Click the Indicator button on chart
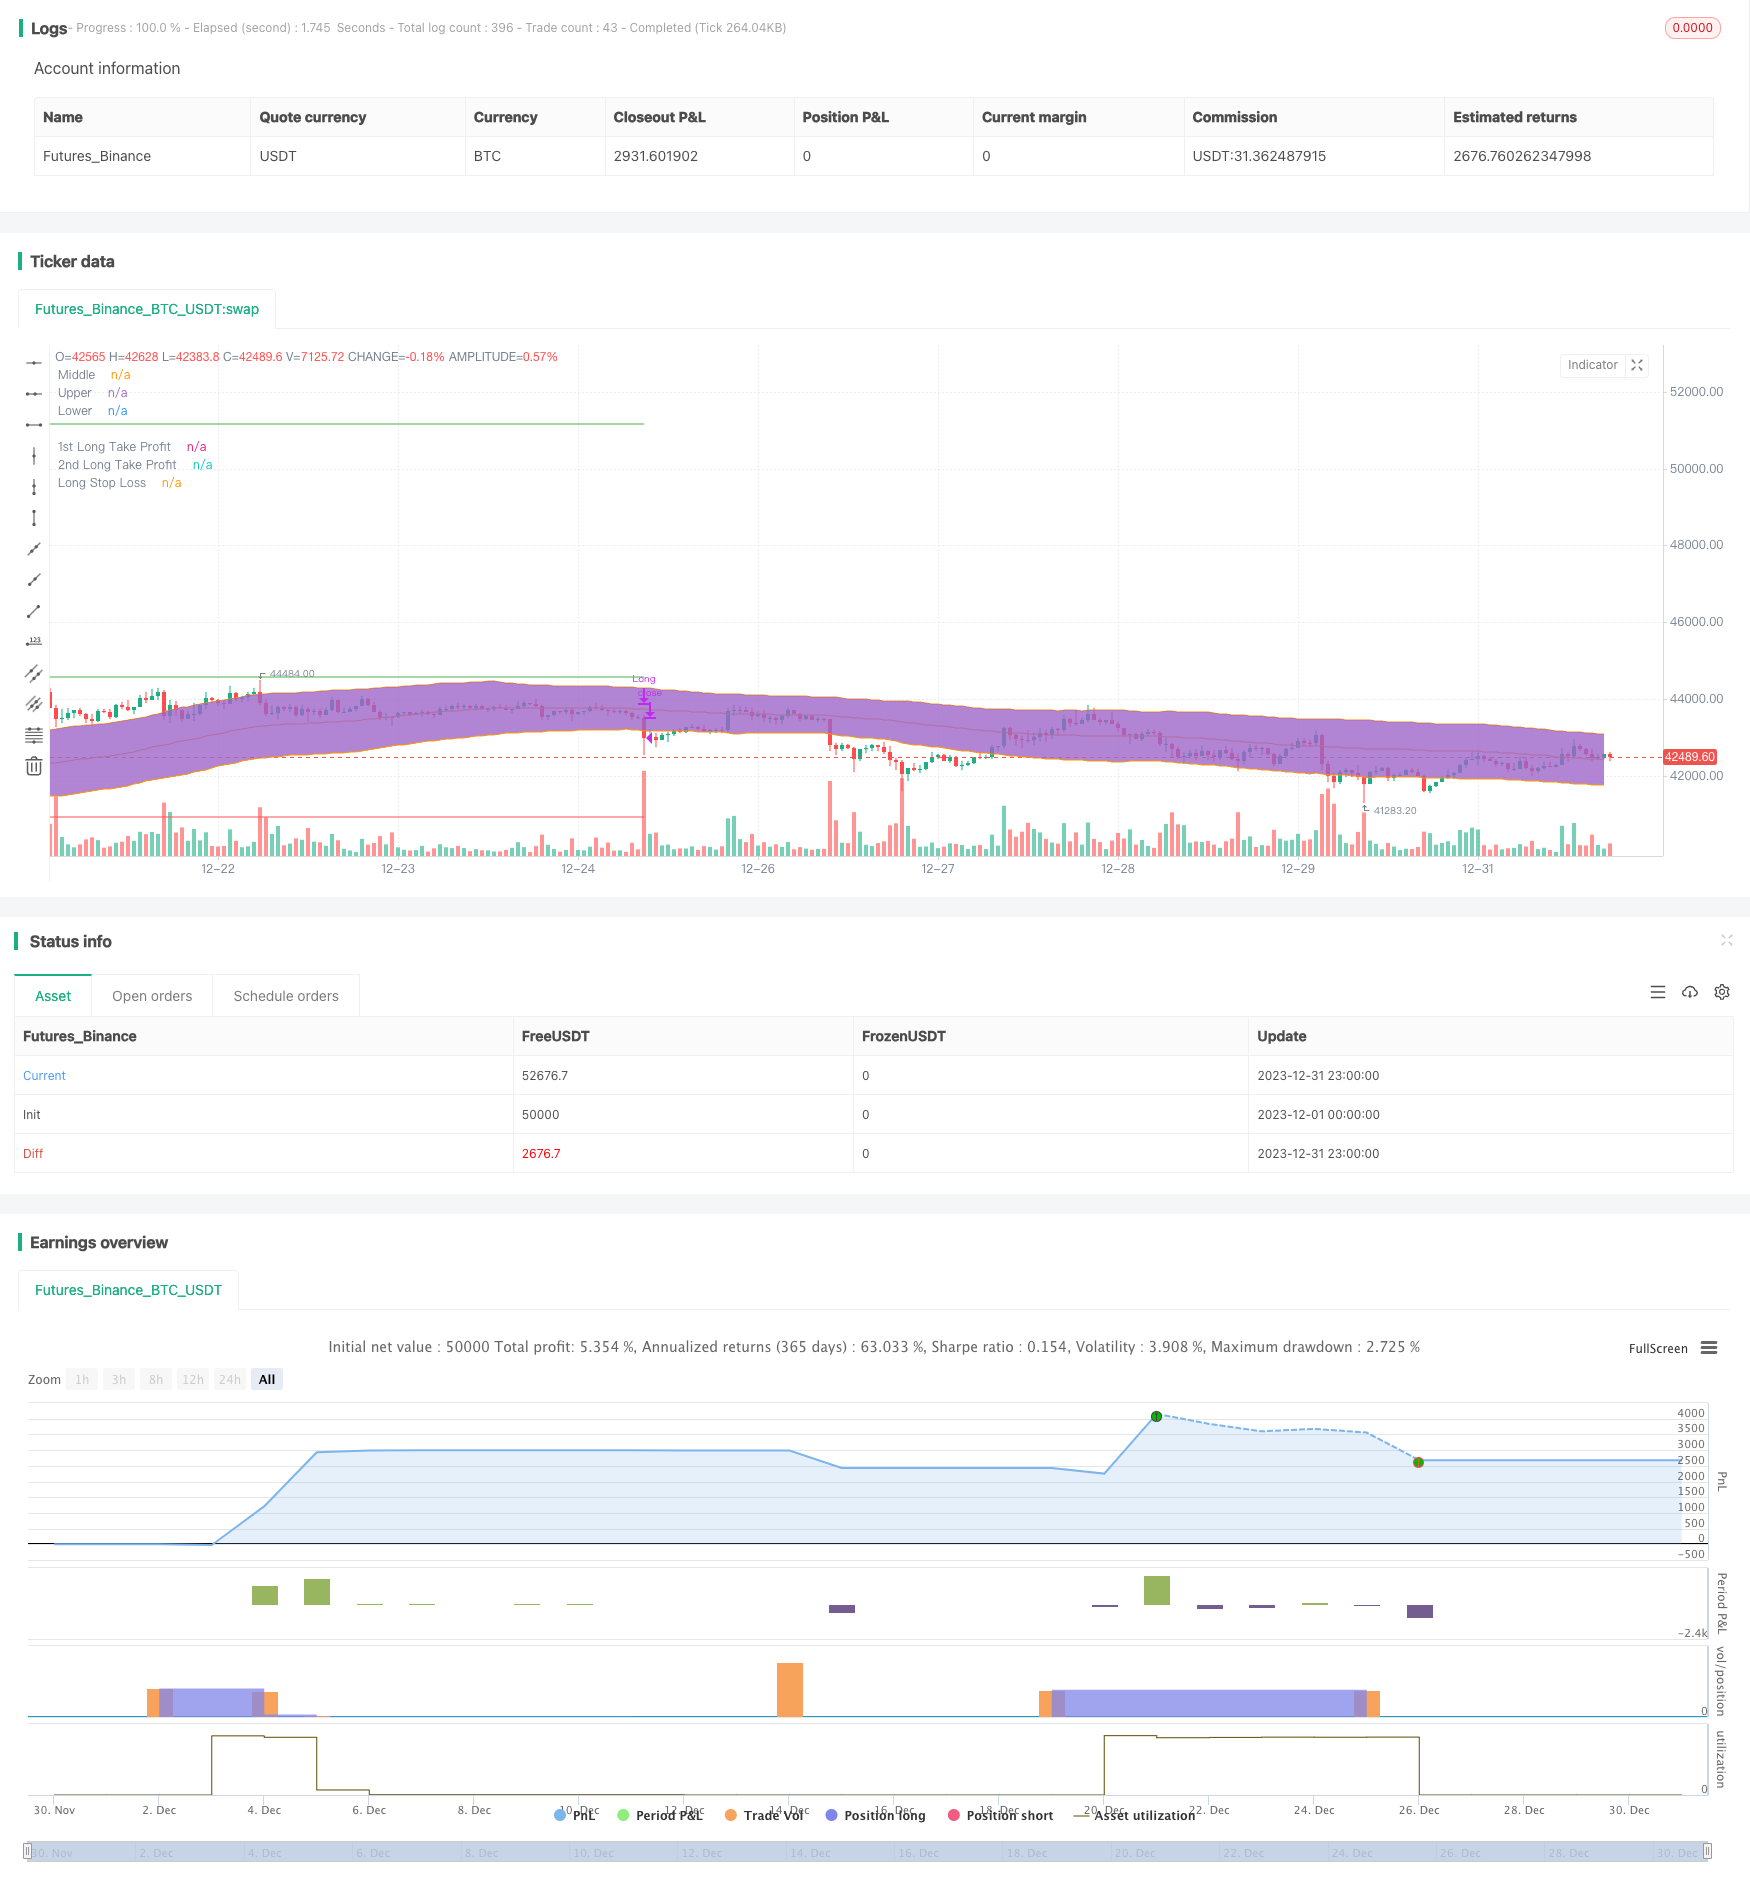The width and height of the screenshot is (1750, 1891). pos(1592,365)
